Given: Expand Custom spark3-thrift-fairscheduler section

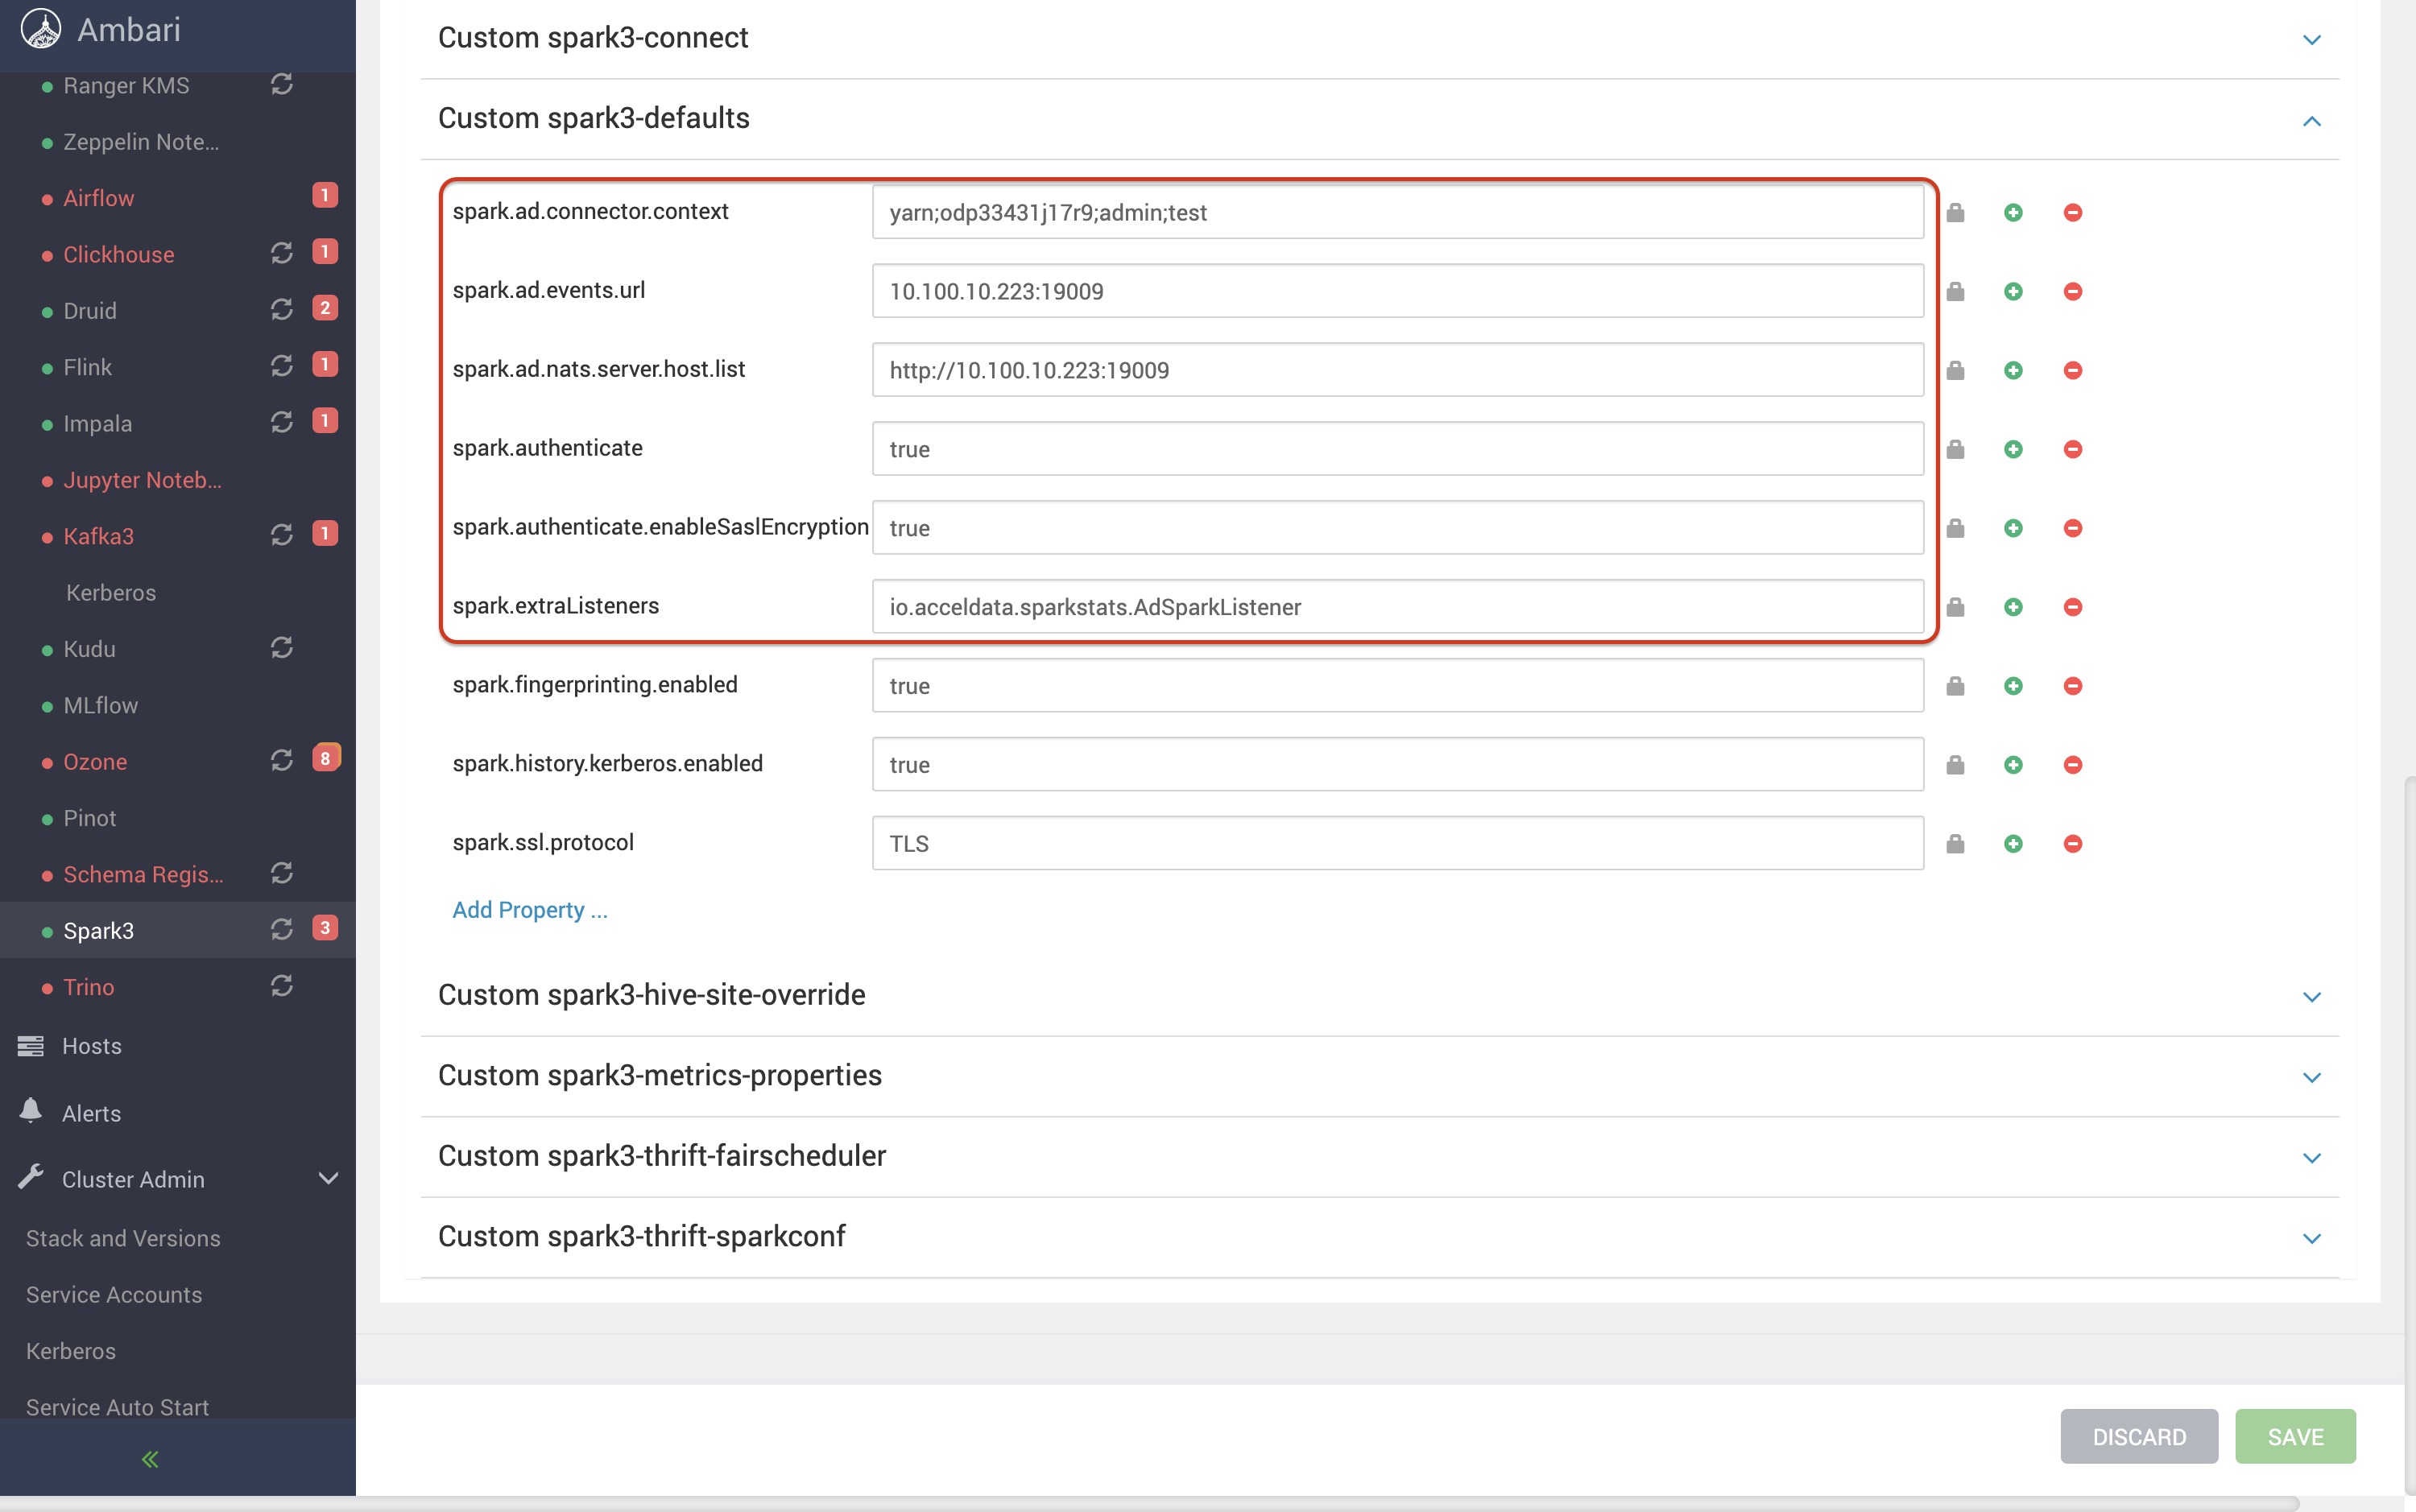Looking at the screenshot, I should (x=2311, y=1158).
